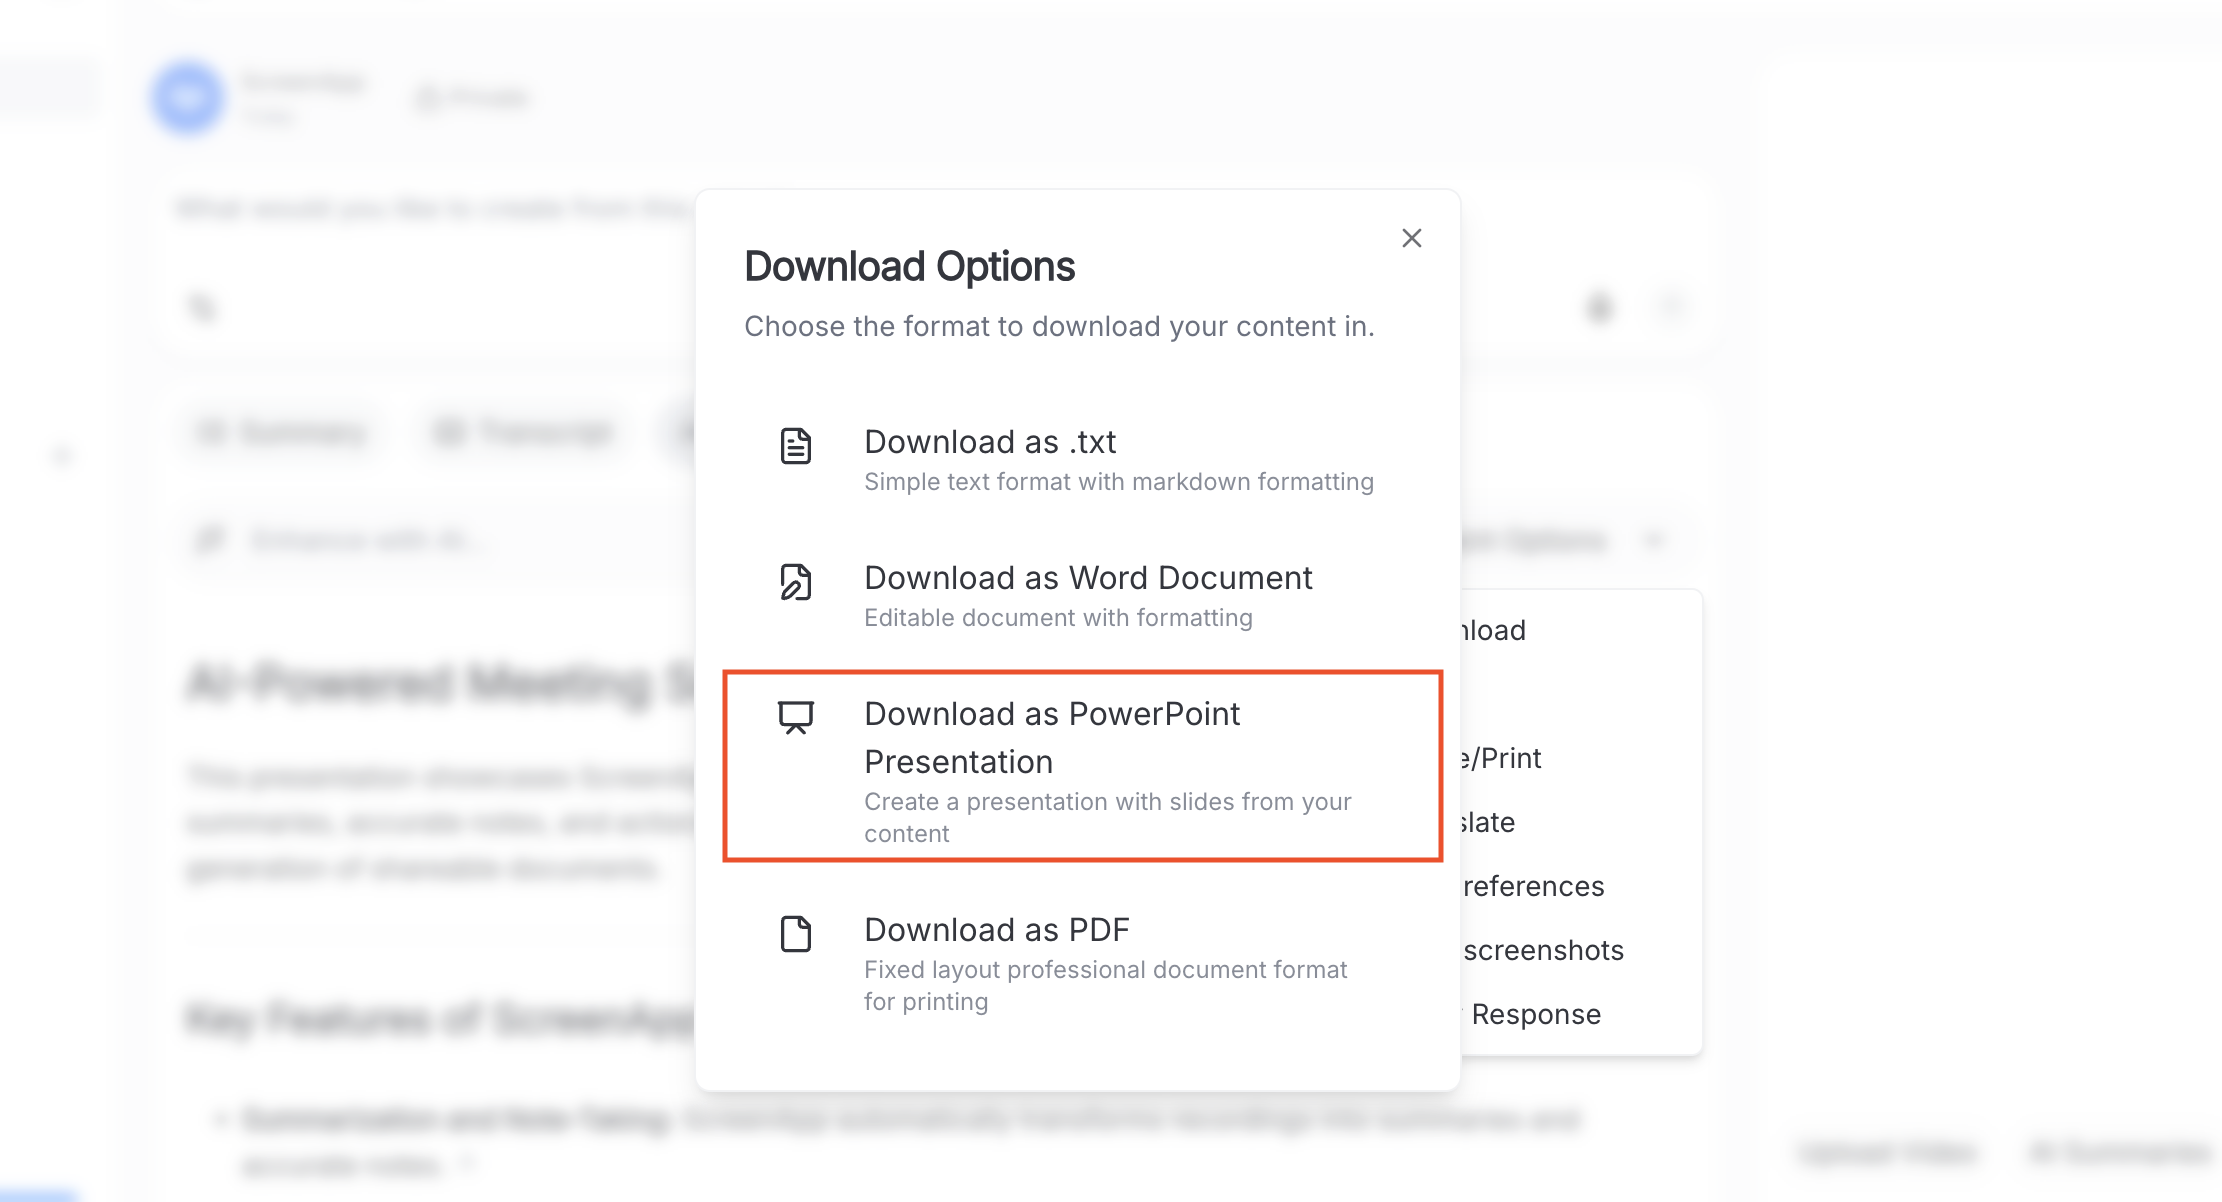2222x1202 pixels.
Task: Click the PDF file icon
Action: point(793,934)
